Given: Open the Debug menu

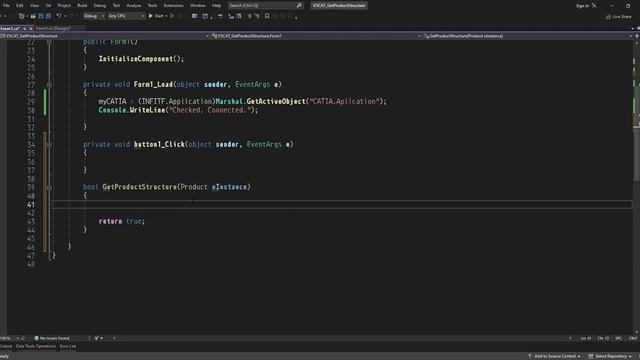Looking at the screenshot, I should 100,6.
